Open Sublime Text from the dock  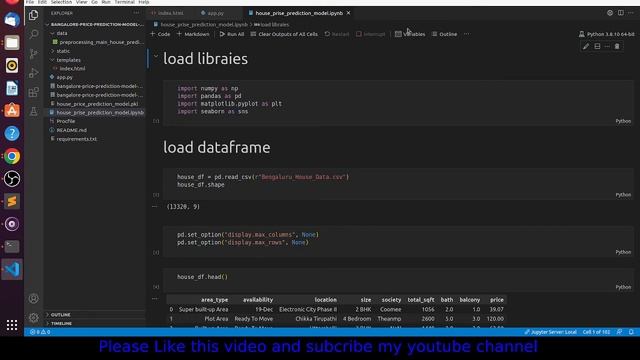click(12, 201)
